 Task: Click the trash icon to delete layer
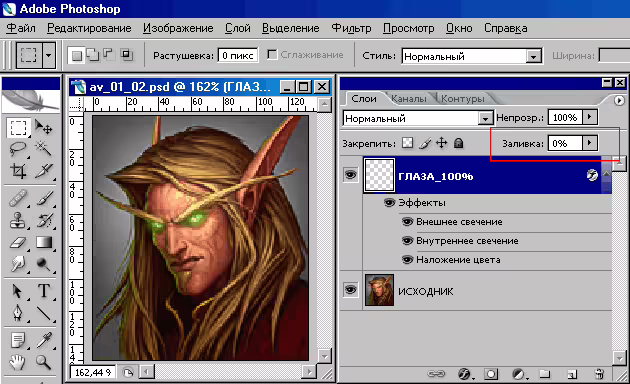599,374
